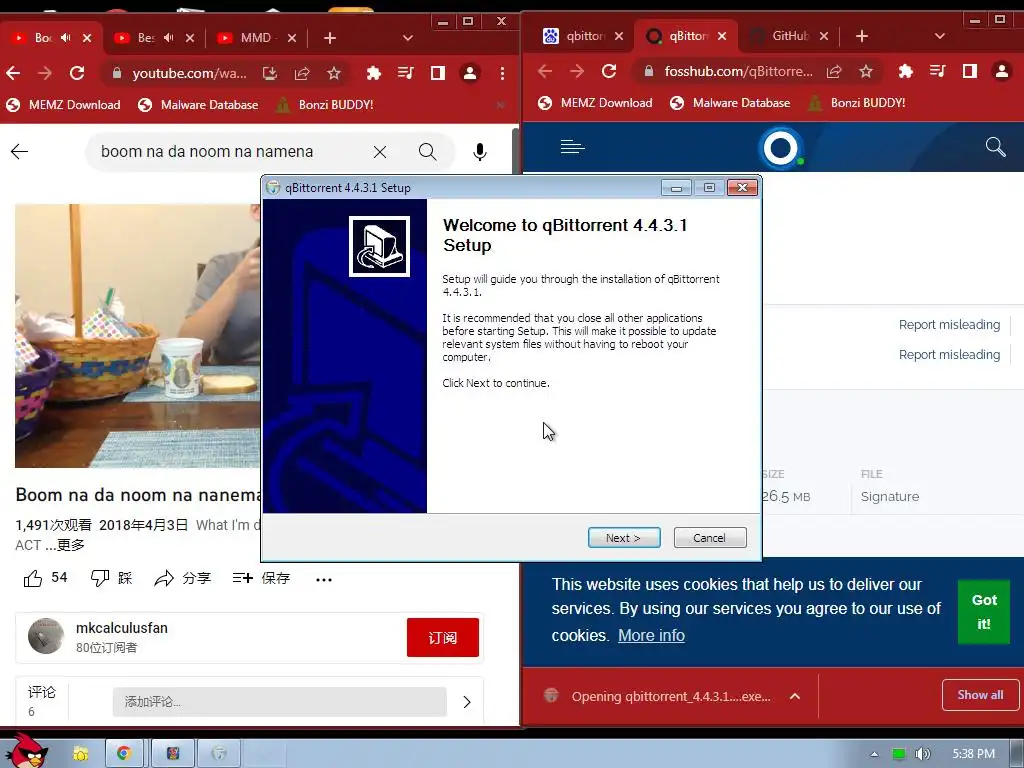Open extensions puzzle icon in YouTube window
The height and width of the screenshot is (768, 1024).
tap(374, 73)
